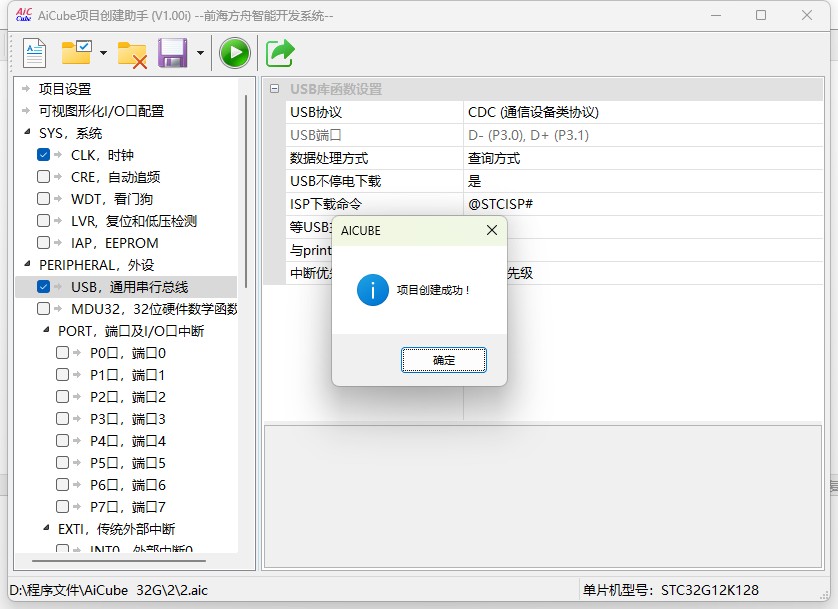The height and width of the screenshot is (609, 838).
Task: Click the vertical scrollbar of tree panel
Action: point(246,191)
